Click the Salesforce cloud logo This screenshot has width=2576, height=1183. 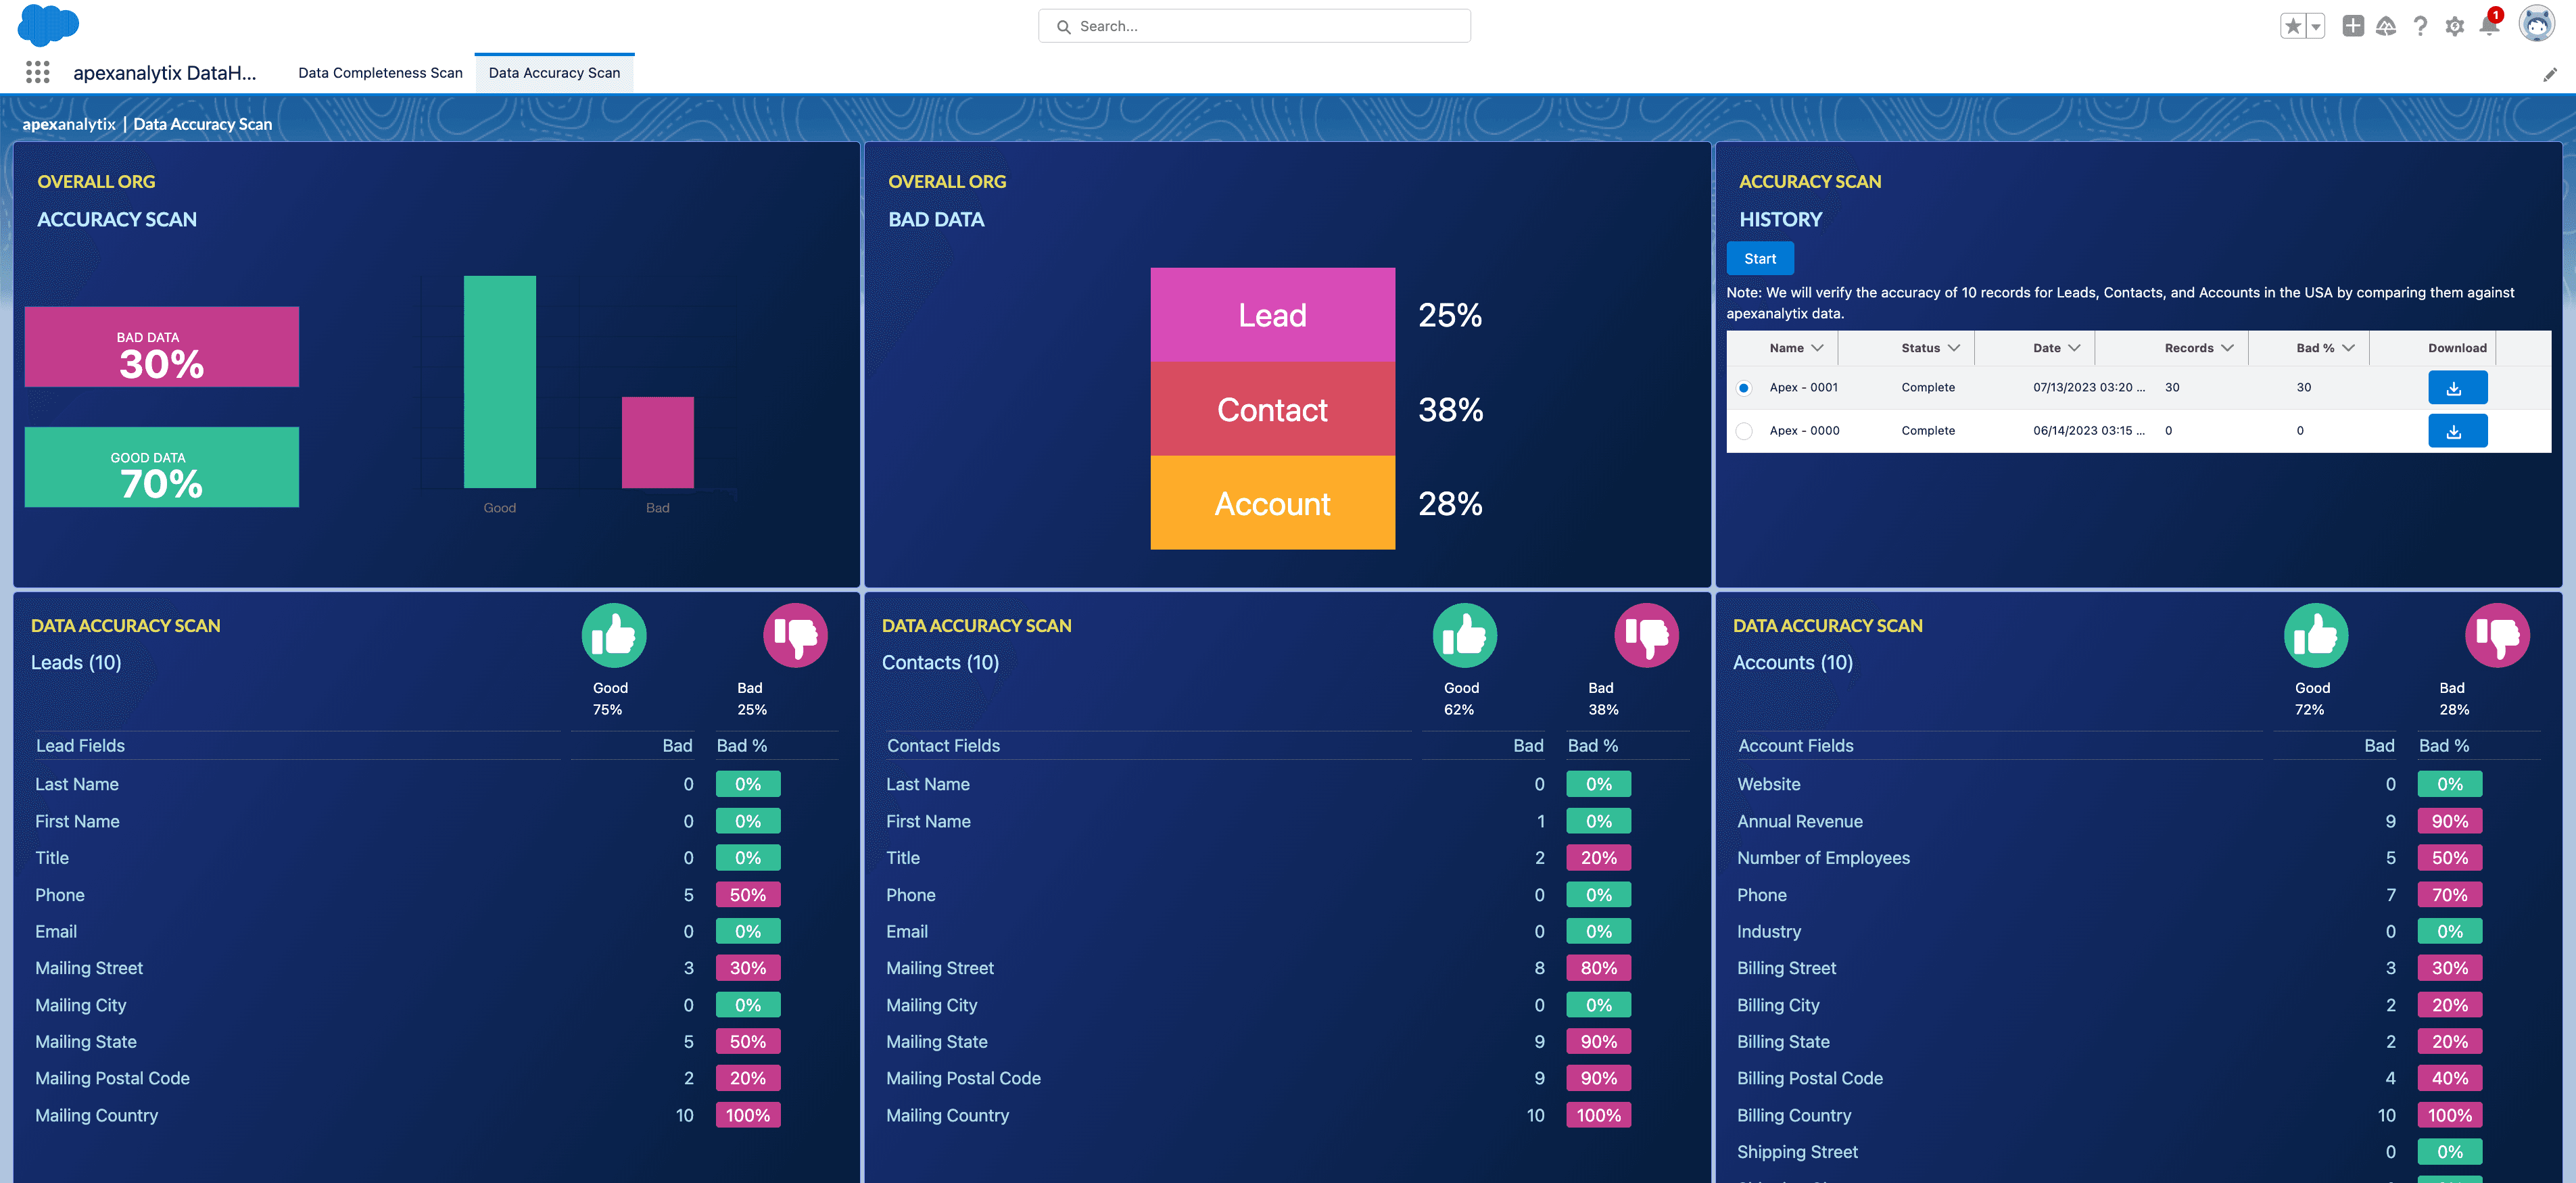click(48, 24)
